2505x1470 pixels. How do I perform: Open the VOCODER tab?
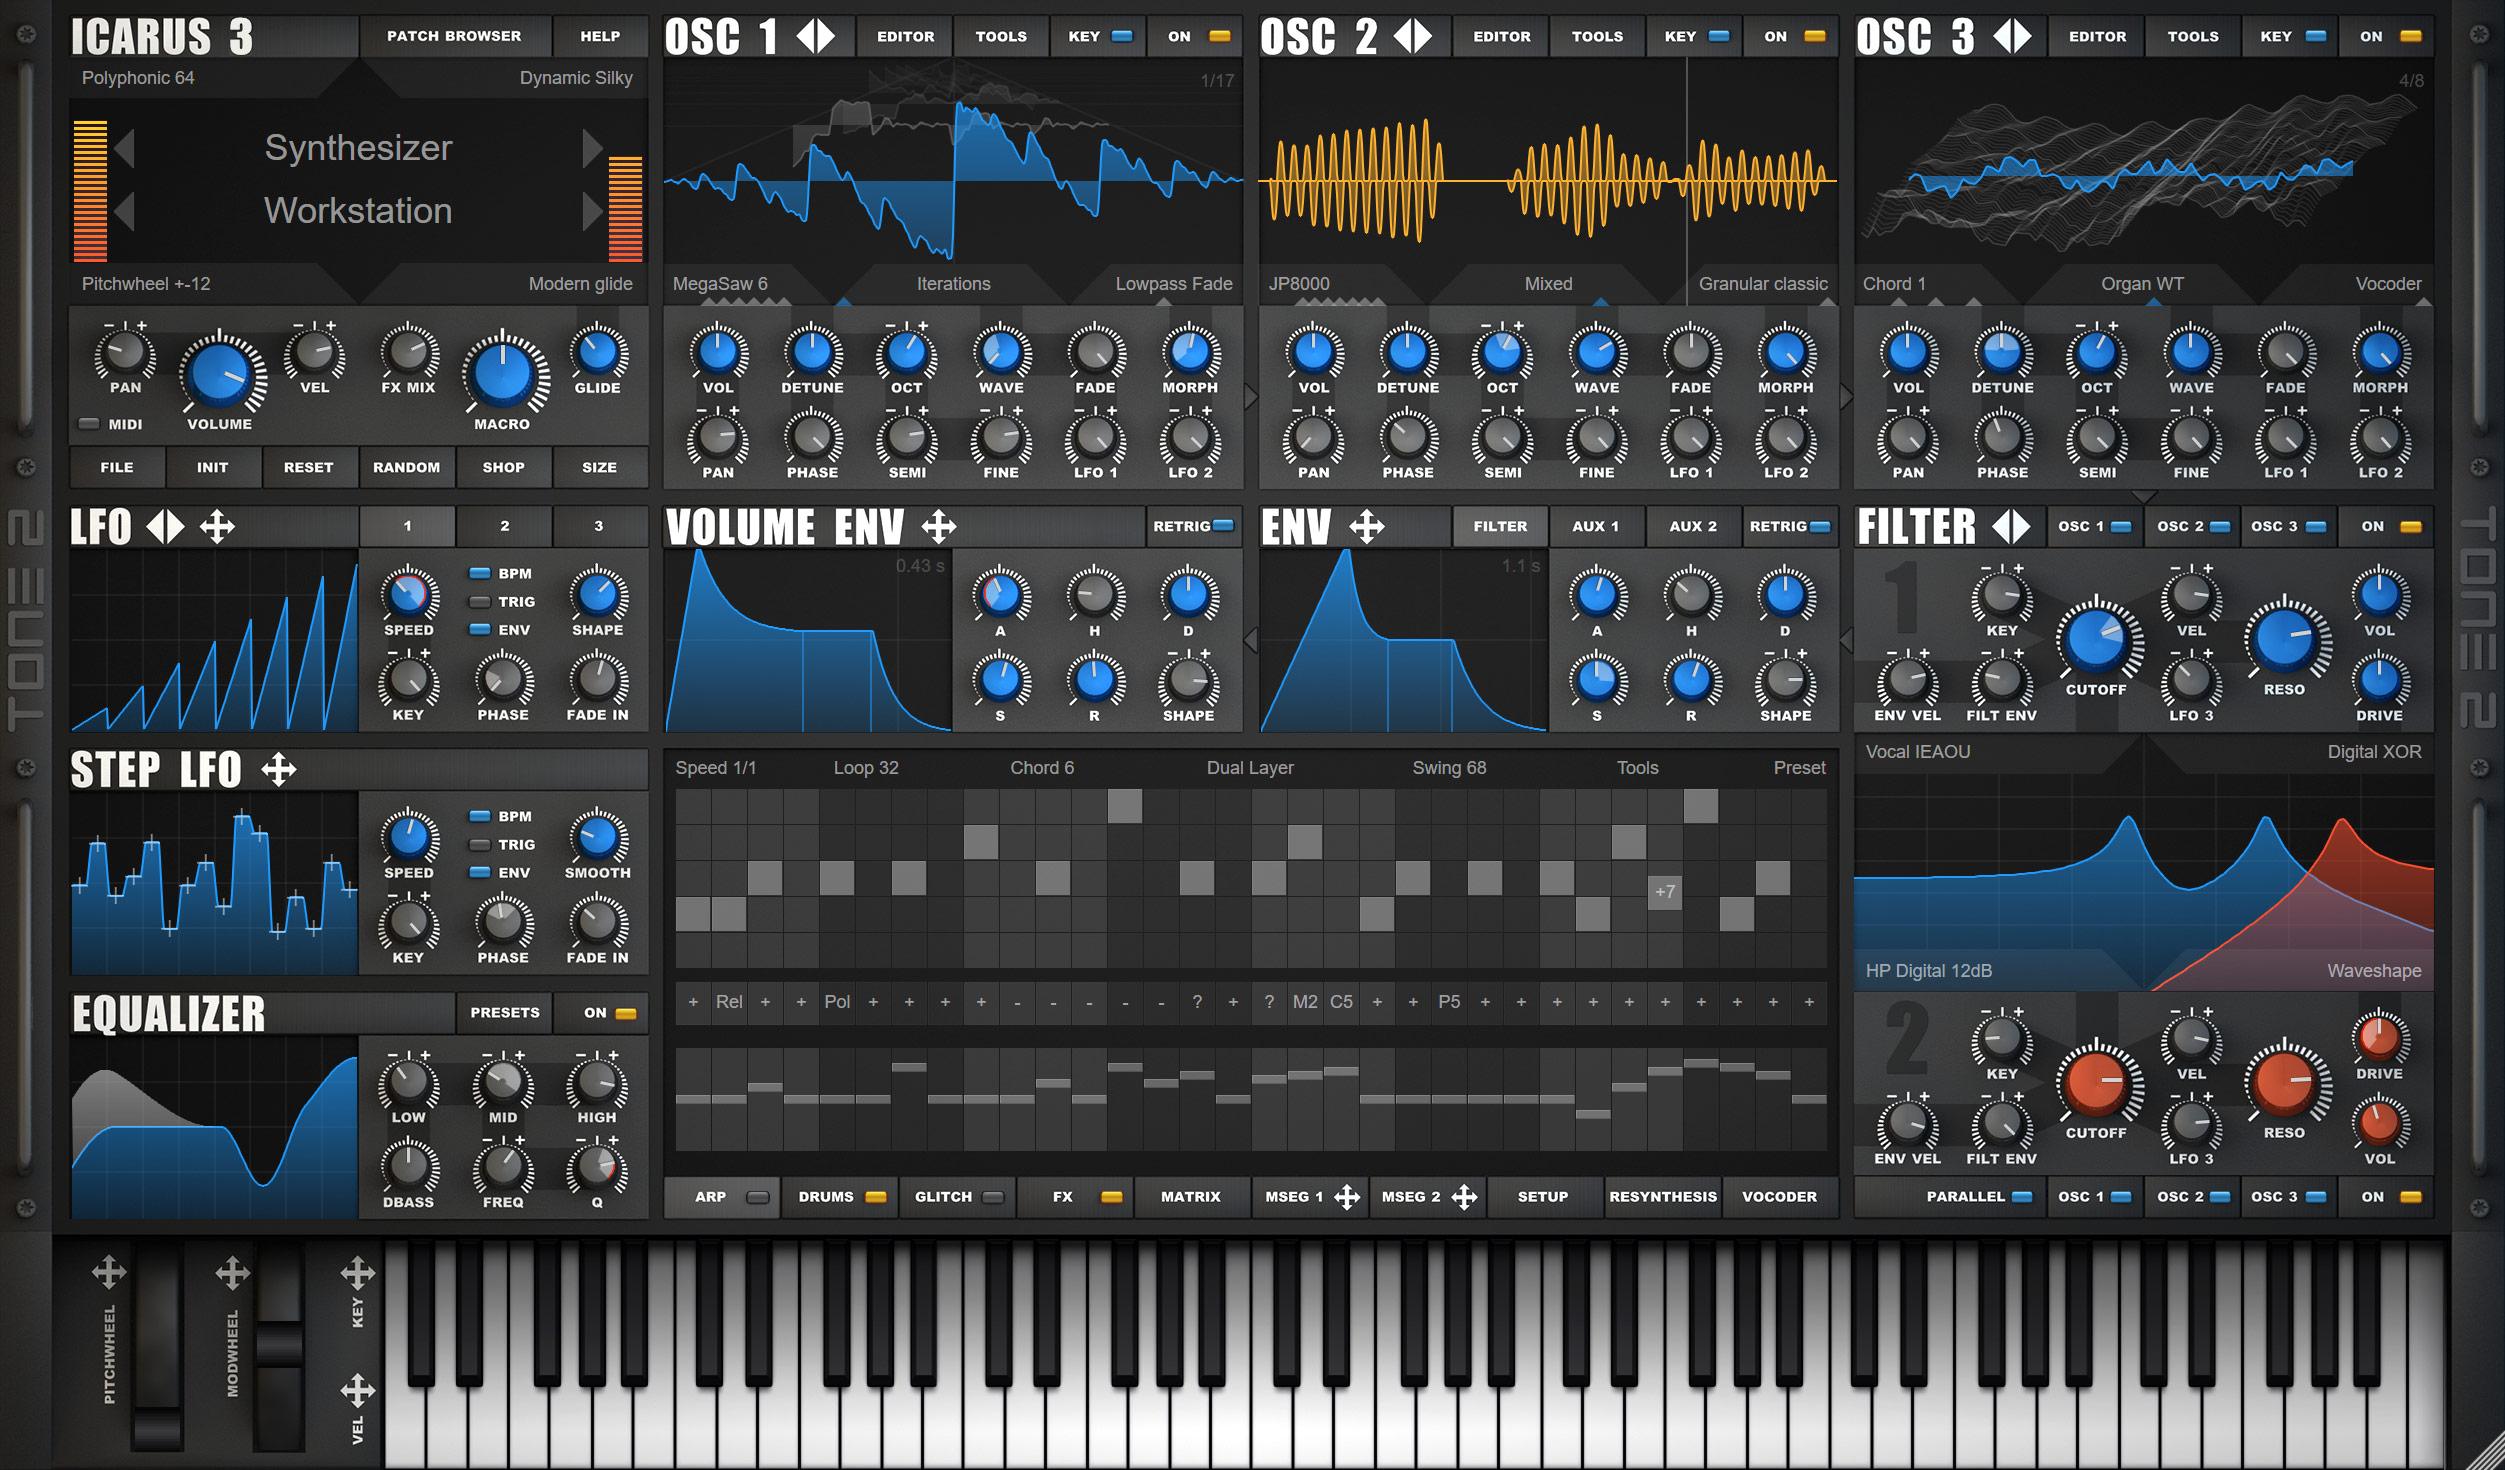tap(1779, 1197)
